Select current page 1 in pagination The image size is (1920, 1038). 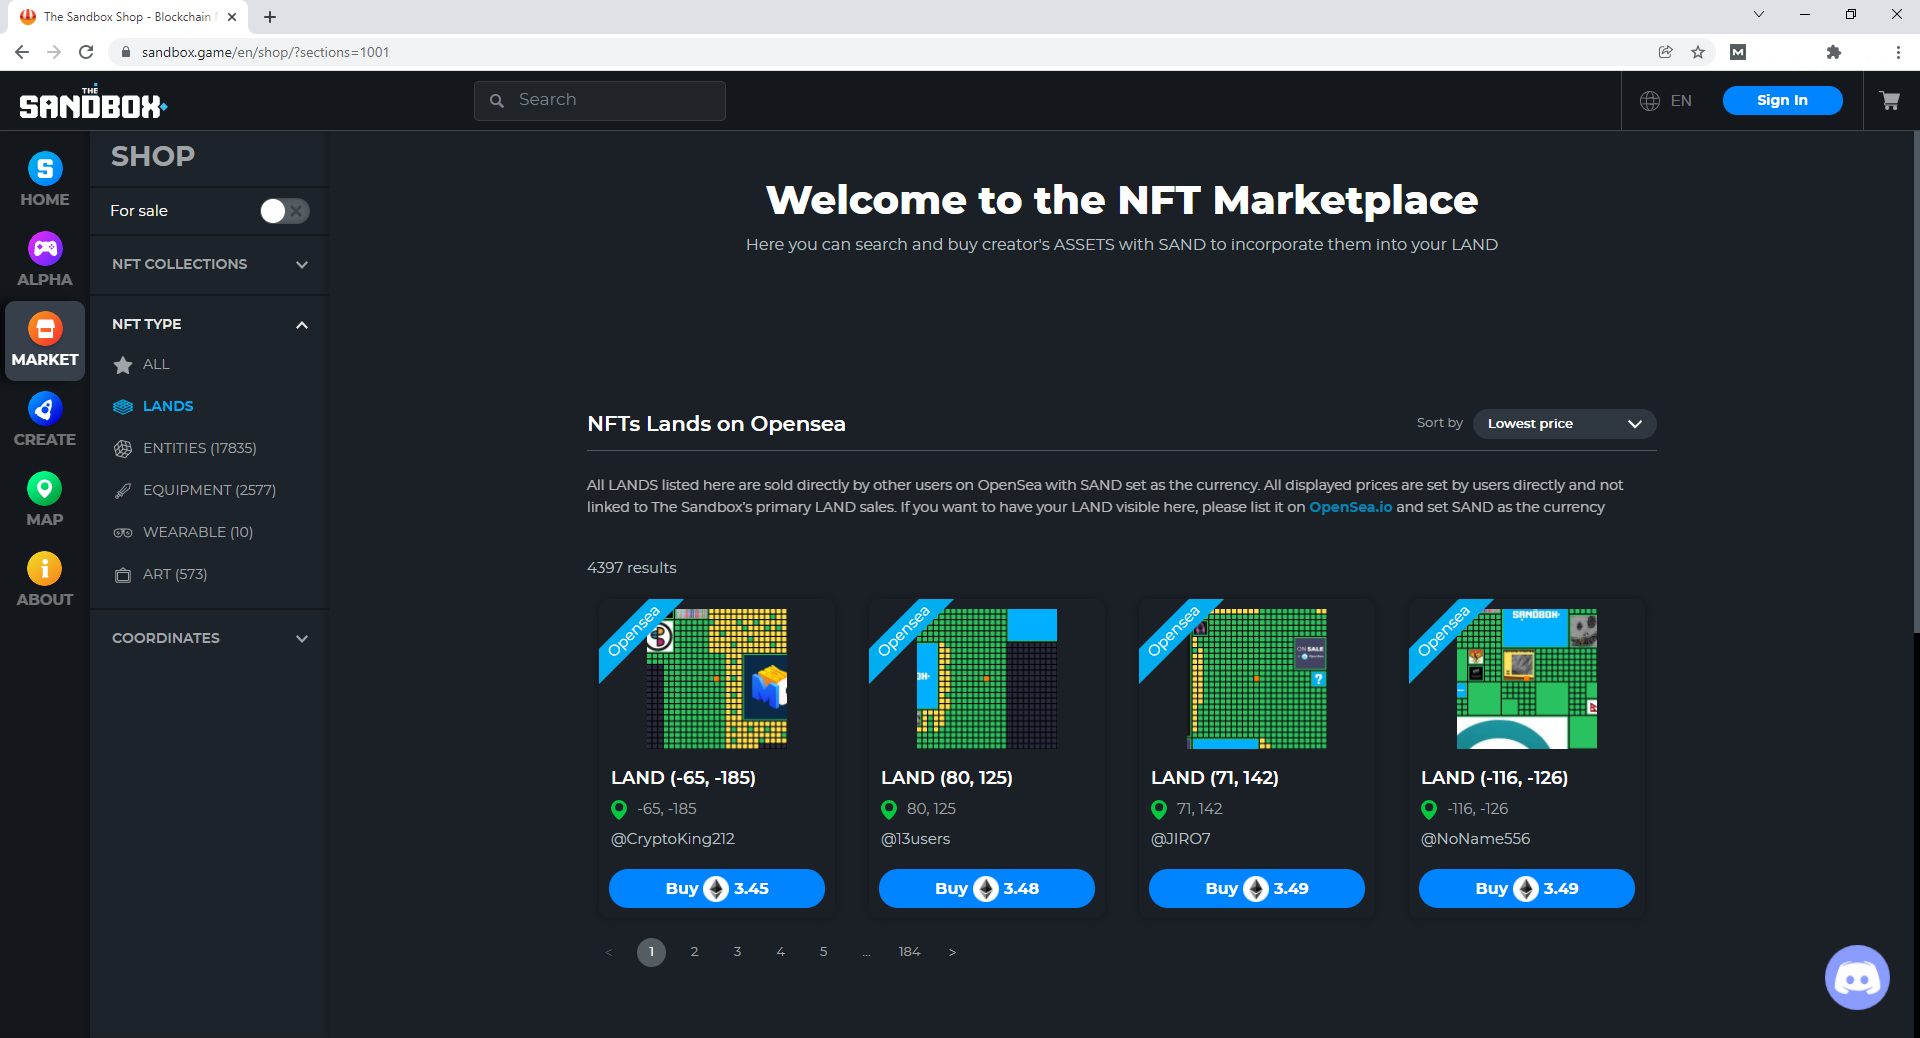[x=651, y=952]
